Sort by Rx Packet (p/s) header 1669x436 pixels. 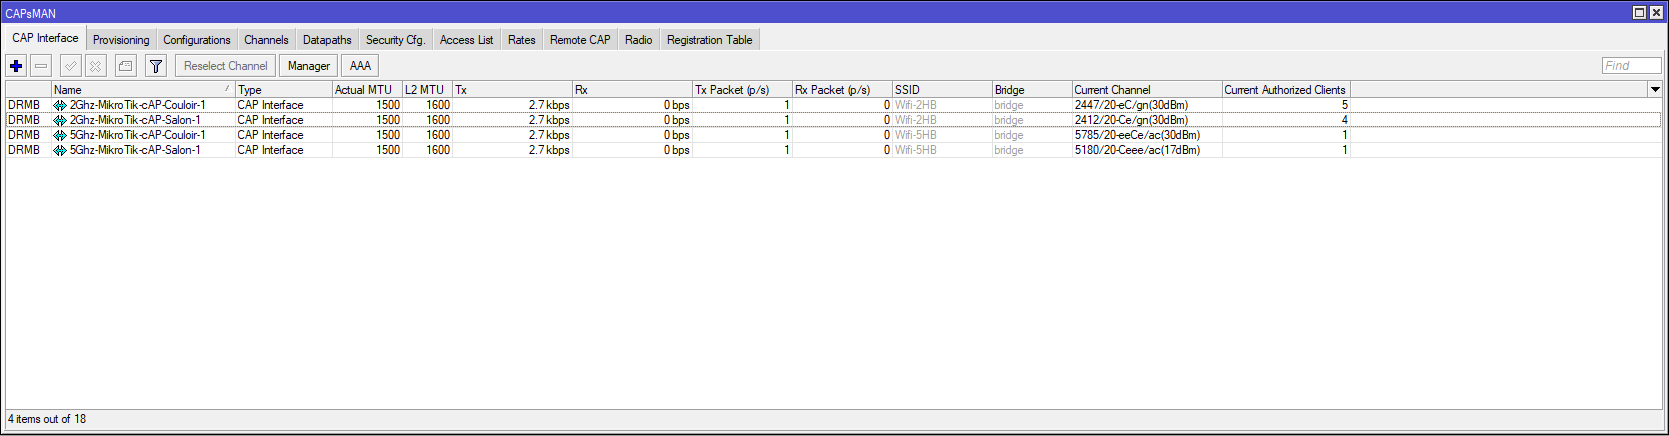tap(842, 89)
